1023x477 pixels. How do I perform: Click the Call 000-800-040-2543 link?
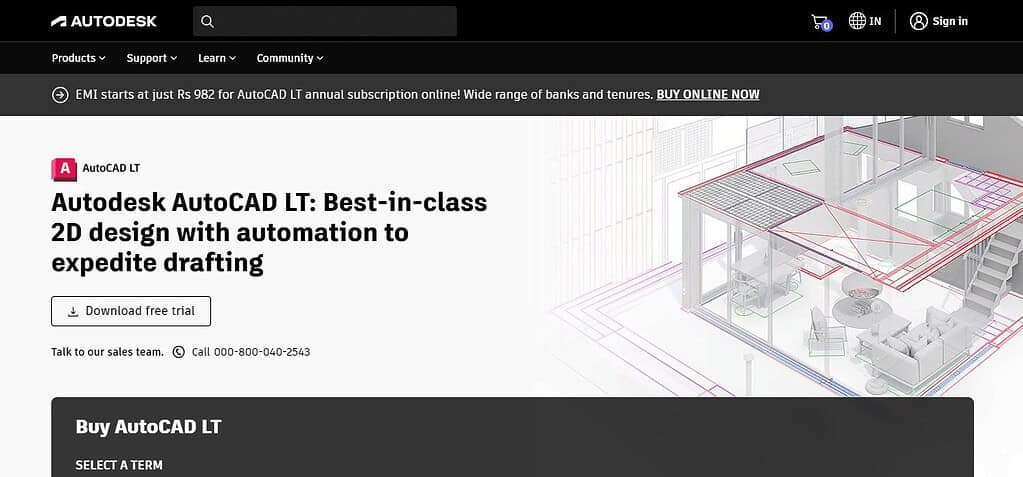(x=251, y=352)
